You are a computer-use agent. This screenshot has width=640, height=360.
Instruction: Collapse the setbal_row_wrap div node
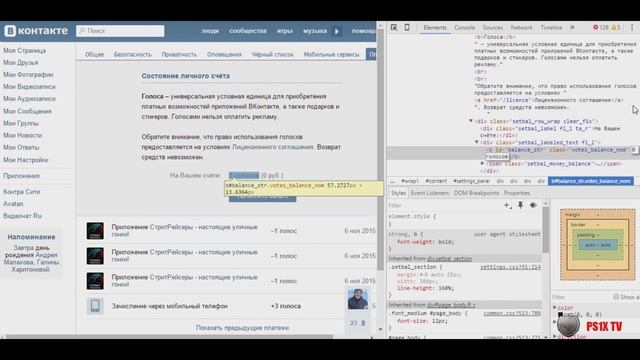(471, 121)
